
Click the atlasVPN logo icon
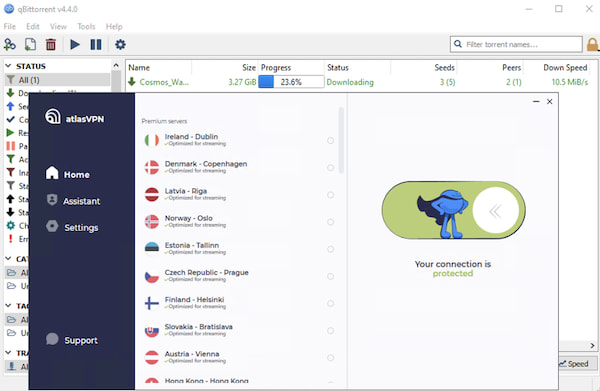pyautogui.click(x=53, y=116)
